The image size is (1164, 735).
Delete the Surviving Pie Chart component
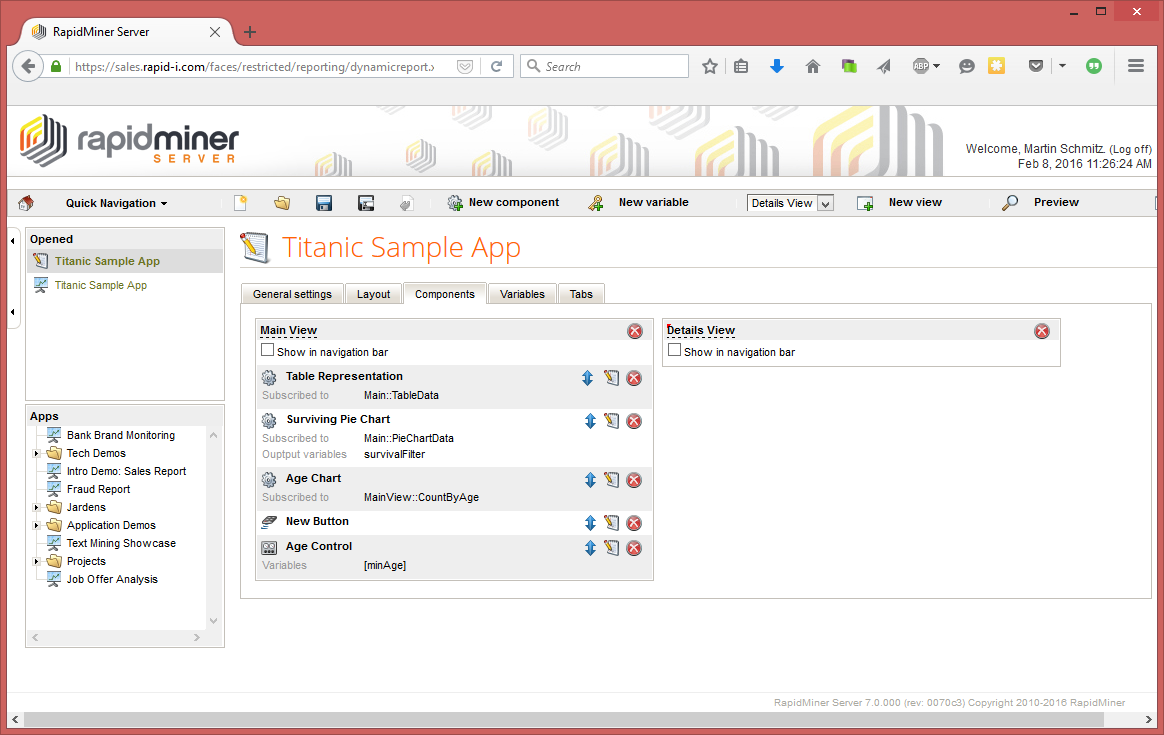pos(634,421)
